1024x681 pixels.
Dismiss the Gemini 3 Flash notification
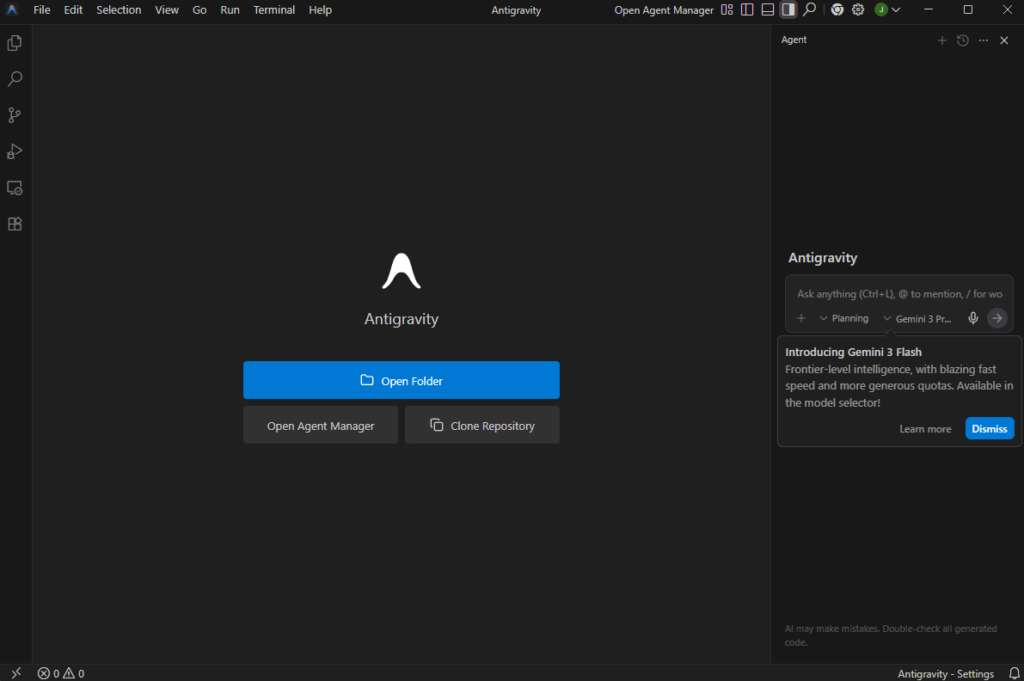[x=989, y=428]
